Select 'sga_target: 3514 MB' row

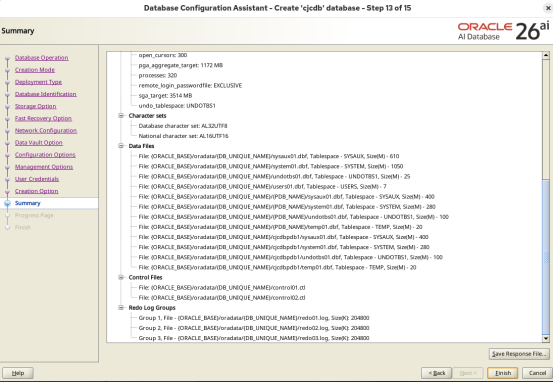[165, 95]
